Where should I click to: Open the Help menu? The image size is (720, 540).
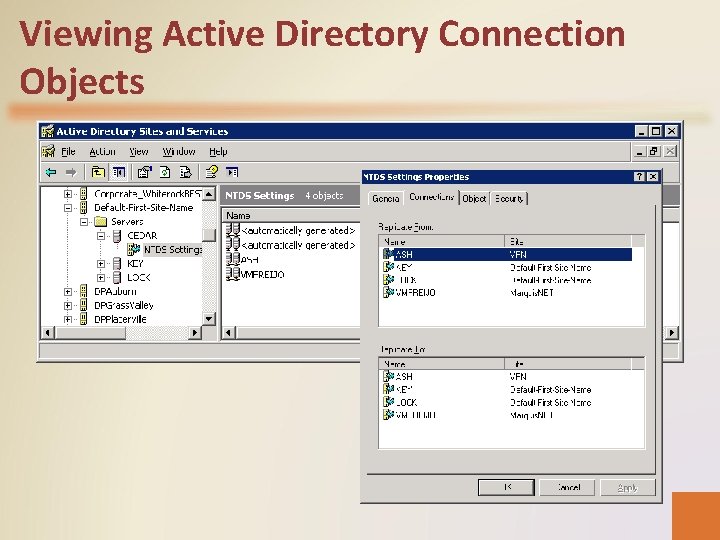pos(218,152)
